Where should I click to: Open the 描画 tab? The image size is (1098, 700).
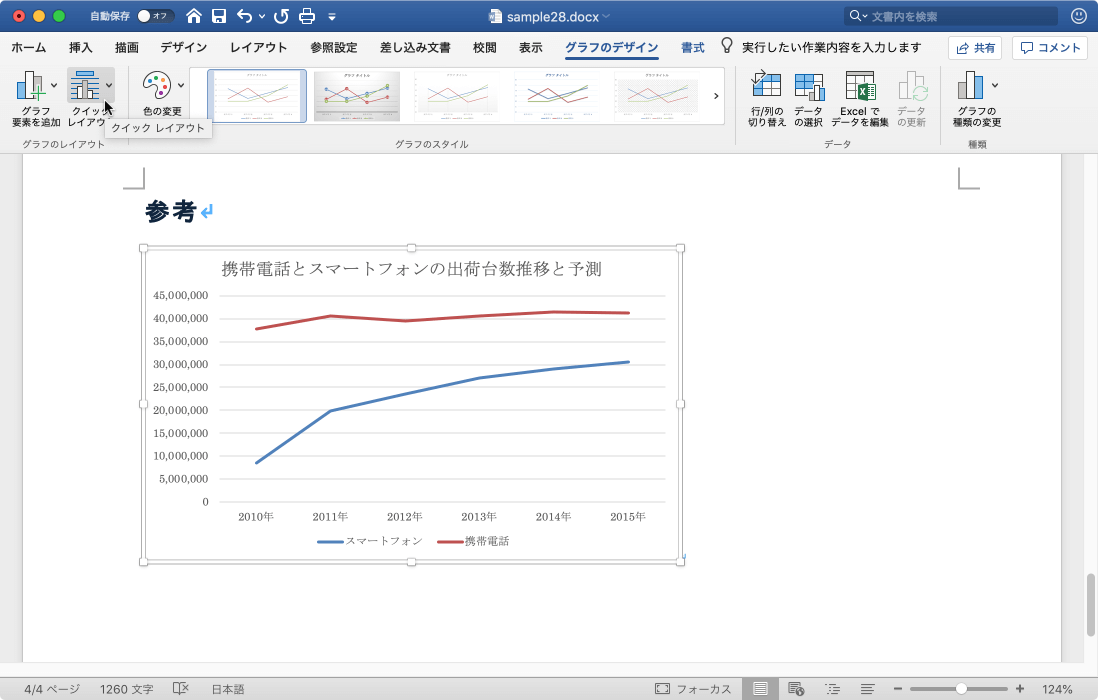tap(127, 48)
